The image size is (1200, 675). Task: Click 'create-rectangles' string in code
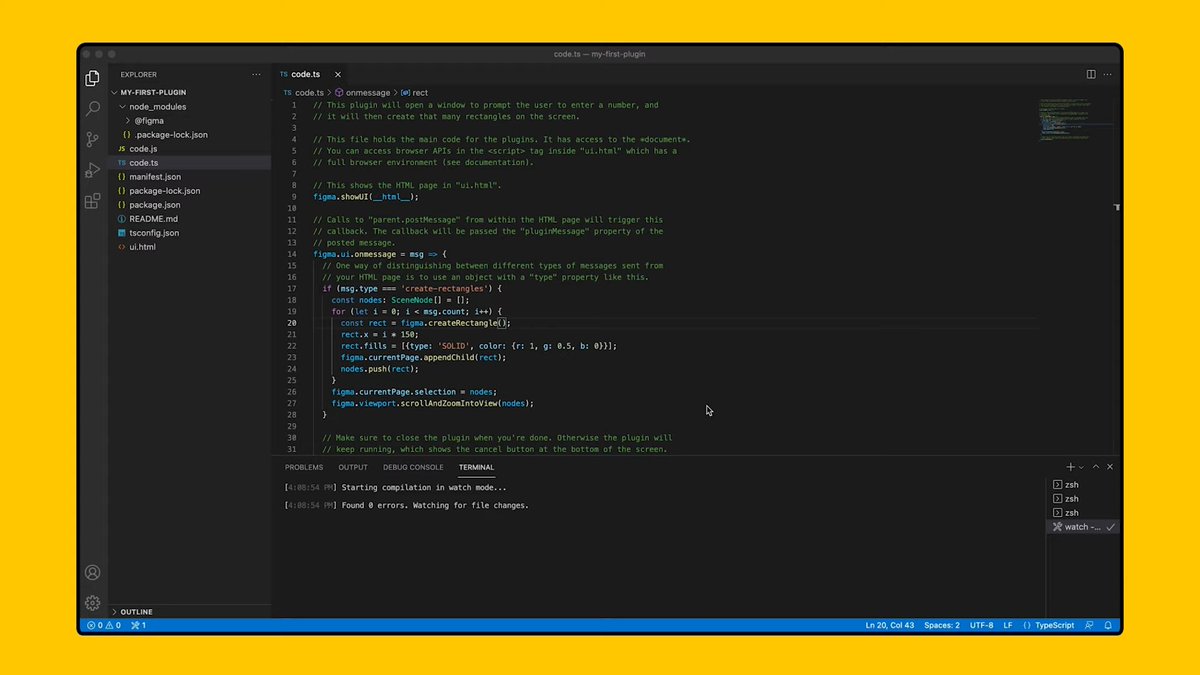442,289
